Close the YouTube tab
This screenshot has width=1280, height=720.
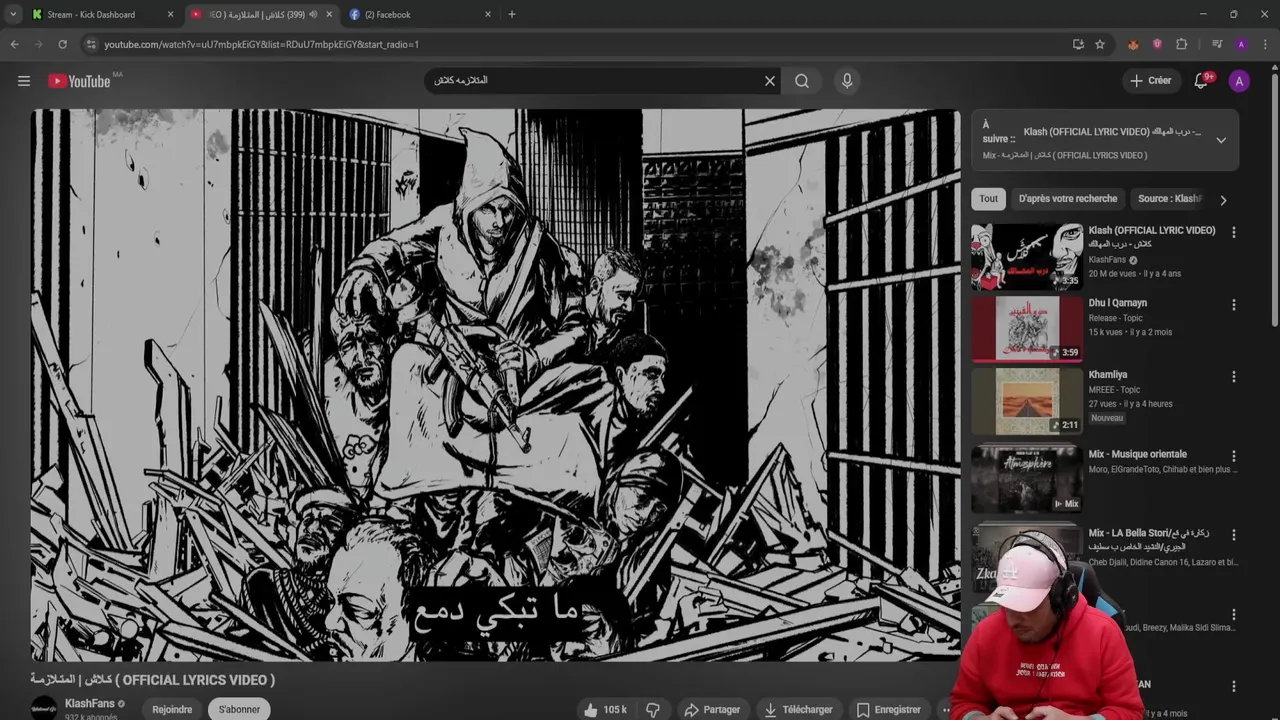pos(328,14)
